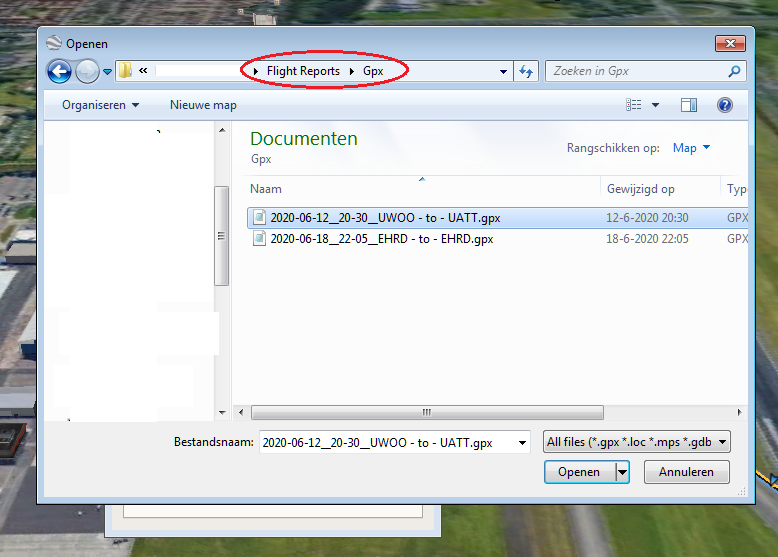Open the Rangschikken op Map dropdown

[691, 148]
